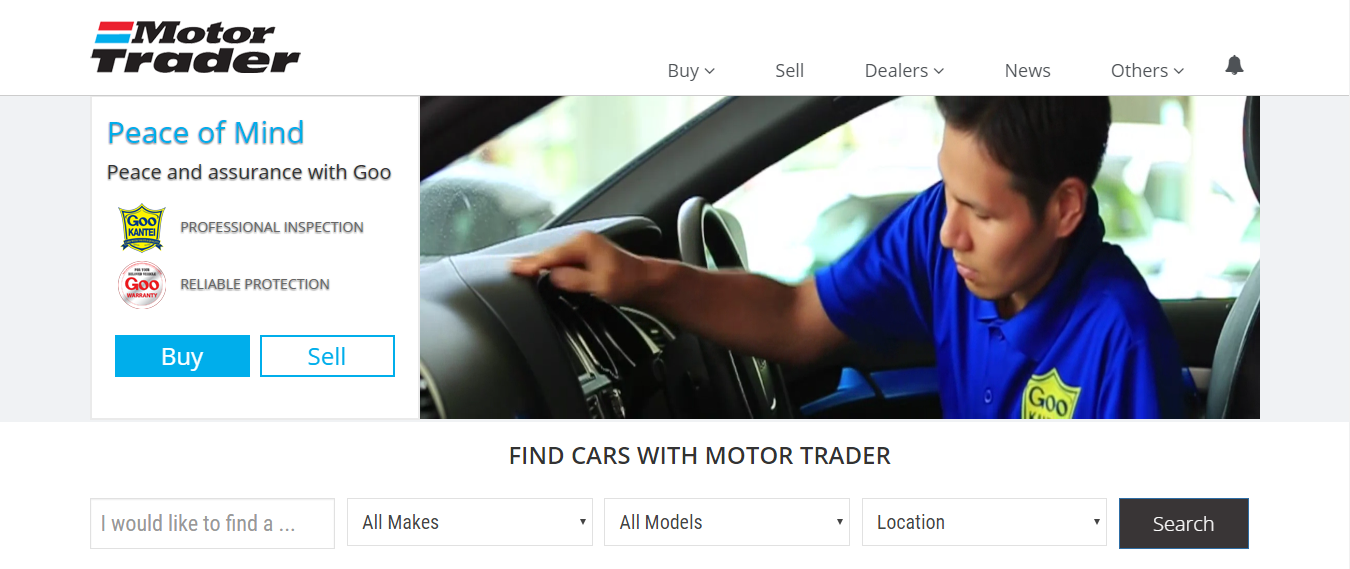
Task: Click the Motor Trader logo
Action: pyautogui.click(x=196, y=47)
